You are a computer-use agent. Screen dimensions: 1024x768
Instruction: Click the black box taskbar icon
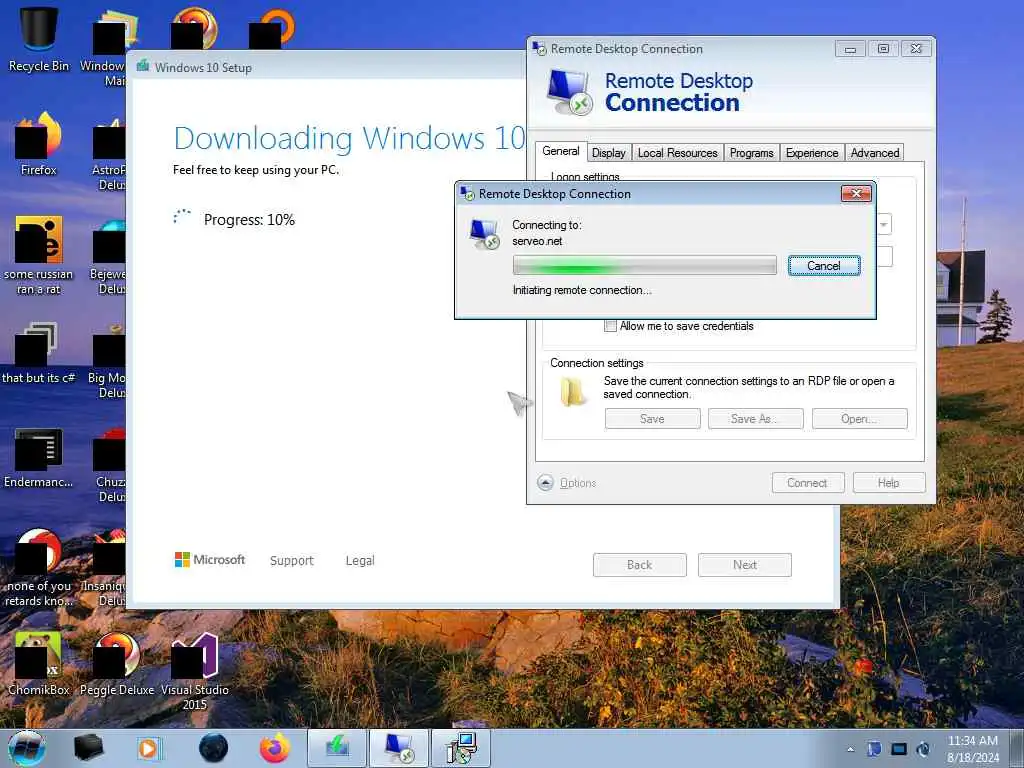pos(88,748)
